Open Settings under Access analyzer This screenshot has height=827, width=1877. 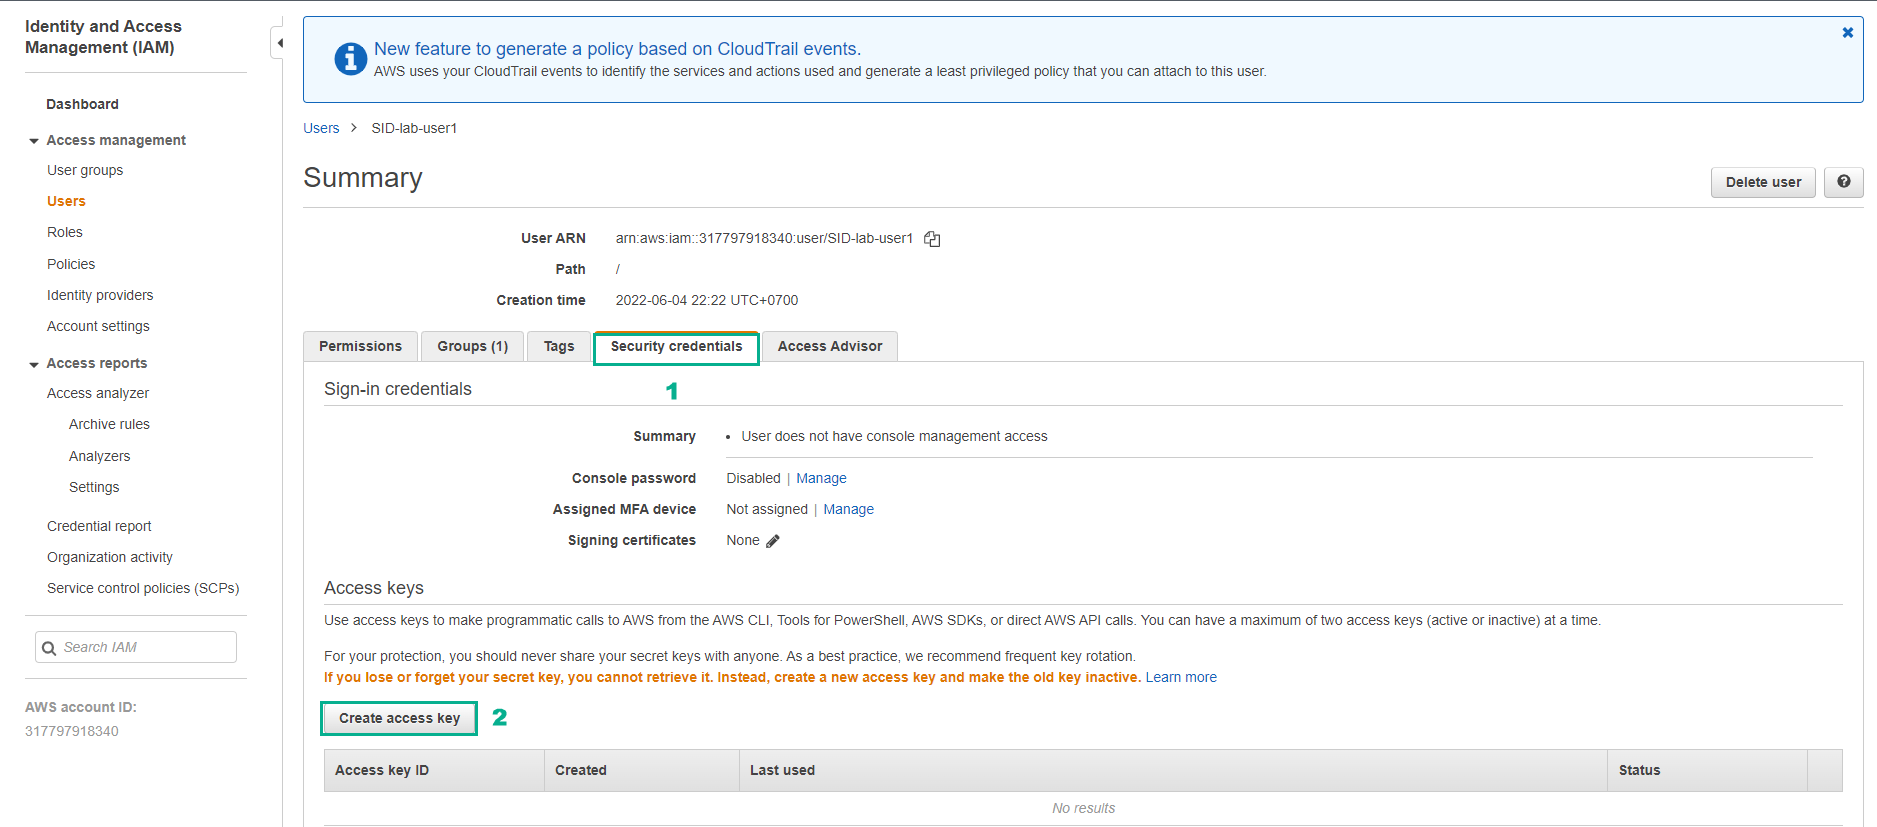pyautogui.click(x=94, y=487)
